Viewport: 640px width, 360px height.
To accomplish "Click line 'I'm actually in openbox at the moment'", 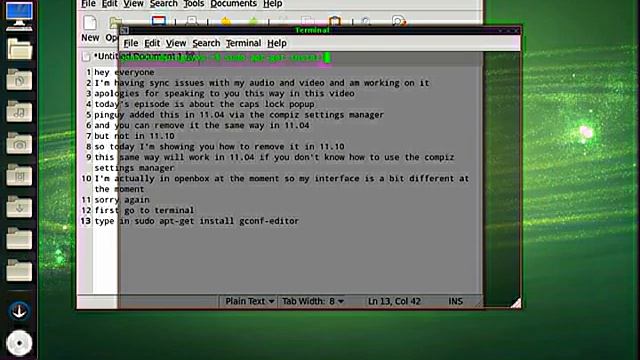I will [x=282, y=184].
